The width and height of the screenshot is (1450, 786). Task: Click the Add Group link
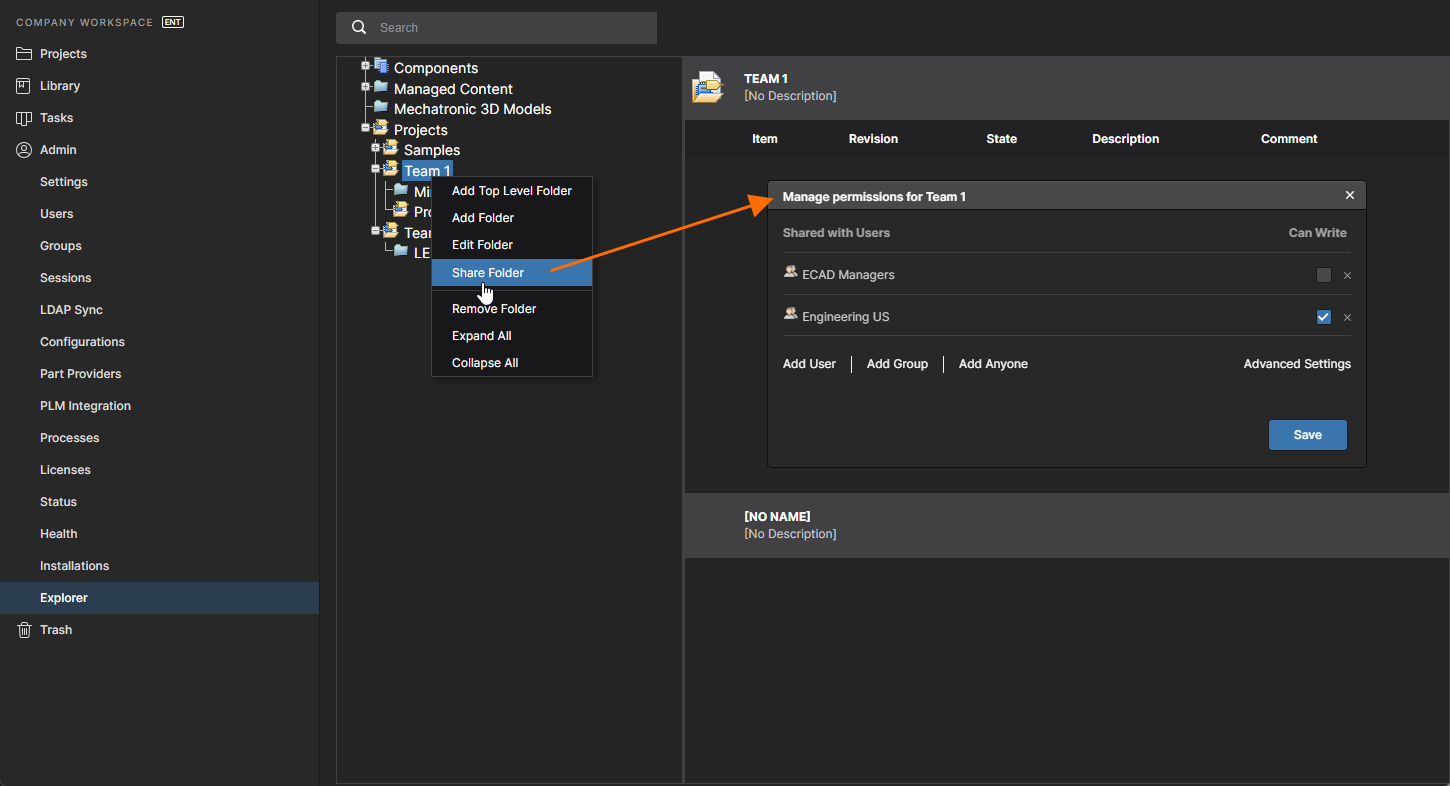pyautogui.click(x=897, y=364)
